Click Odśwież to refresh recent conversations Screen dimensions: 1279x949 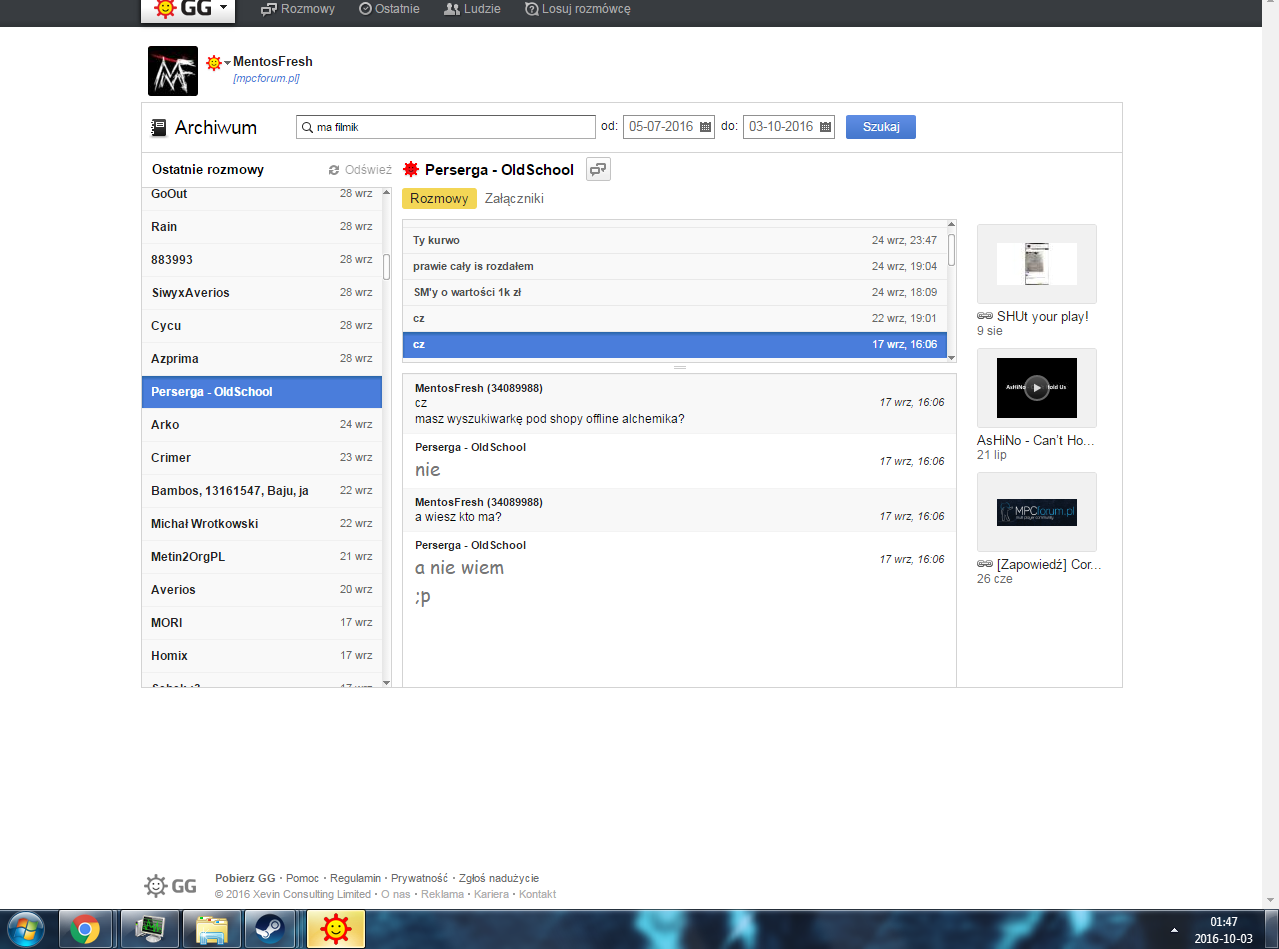coord(360,170)
